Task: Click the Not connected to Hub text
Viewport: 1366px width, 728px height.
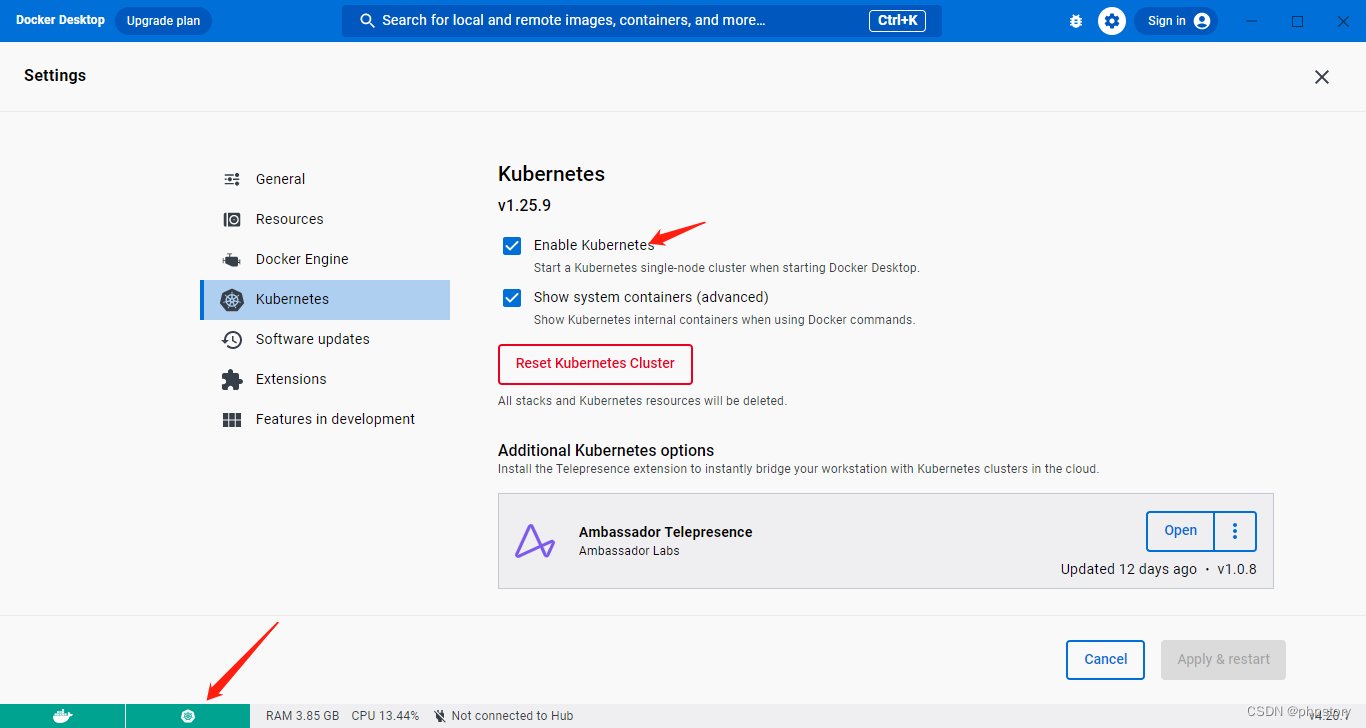Action: (x=512, y=716)
